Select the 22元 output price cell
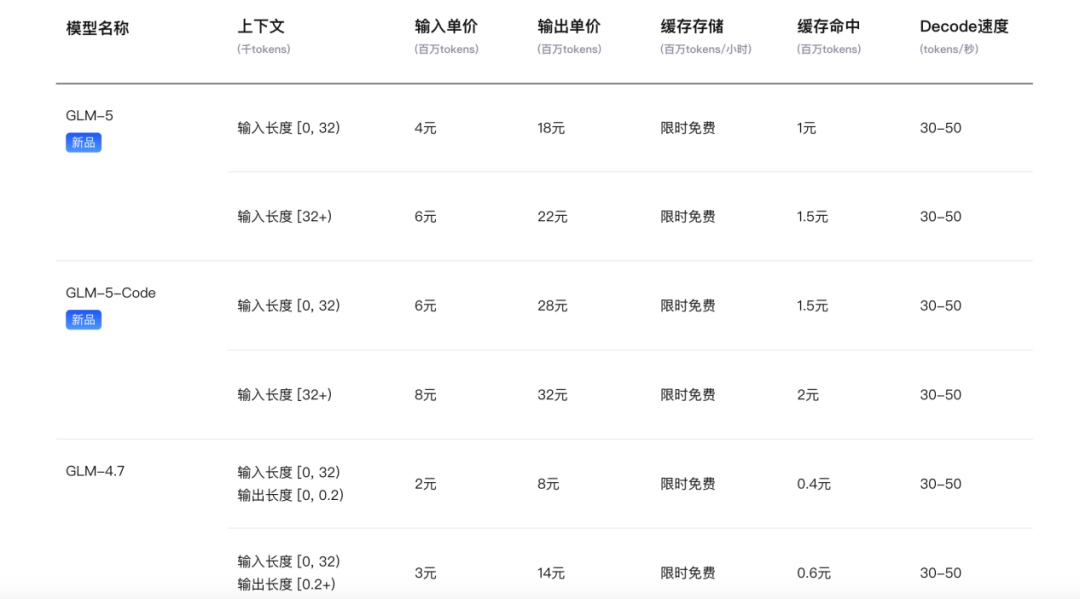The width and height of the screenshot is (1080, 599). (552, 217)
